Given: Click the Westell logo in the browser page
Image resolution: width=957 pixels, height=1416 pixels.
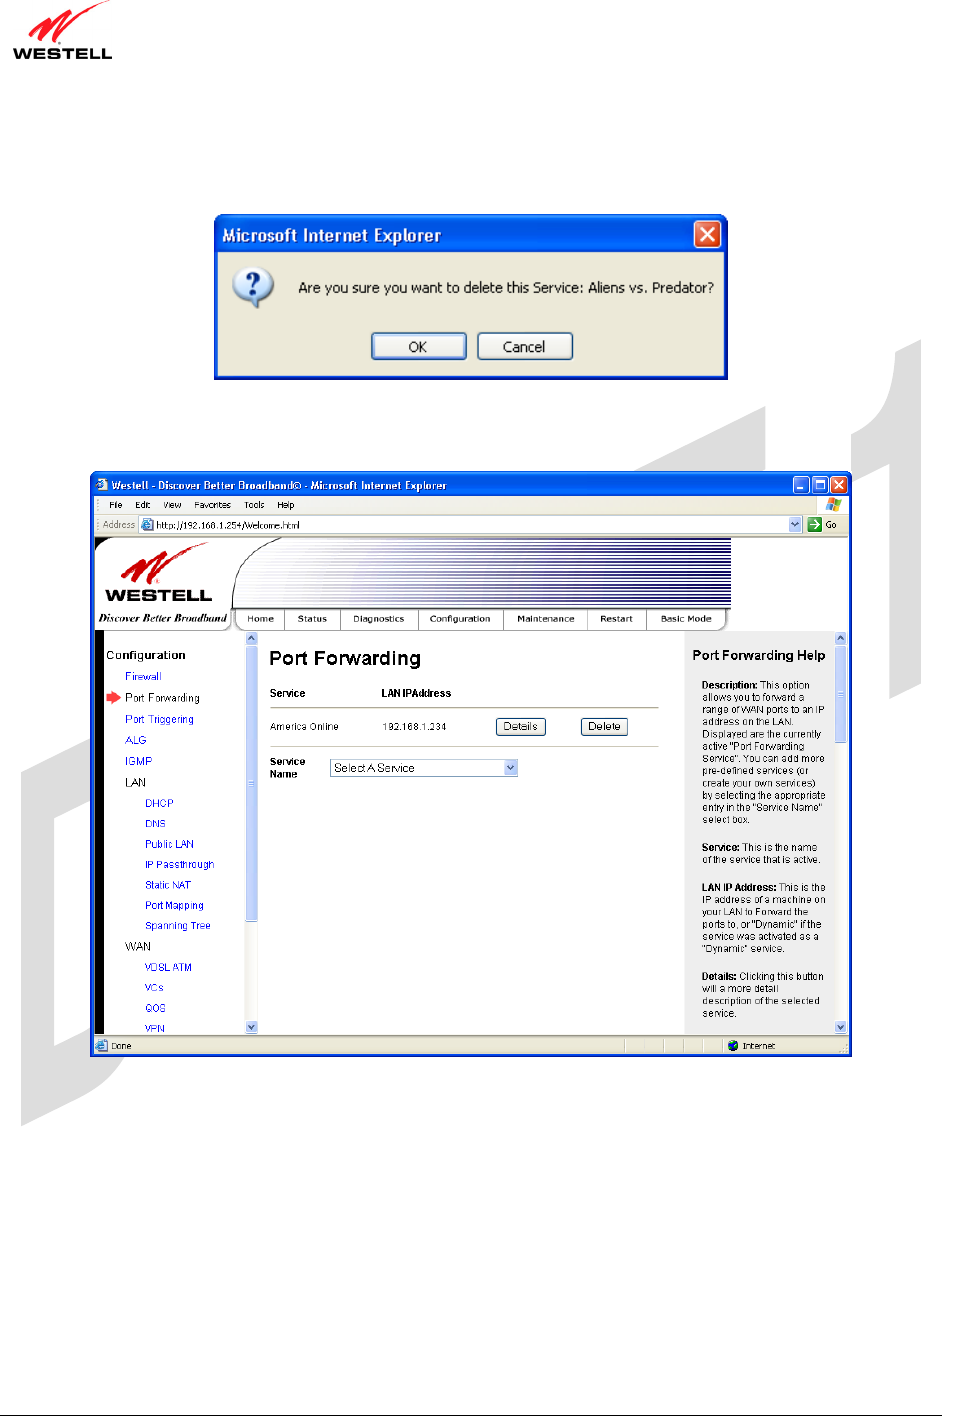Looking at the screenshot, I should [159, 573].
